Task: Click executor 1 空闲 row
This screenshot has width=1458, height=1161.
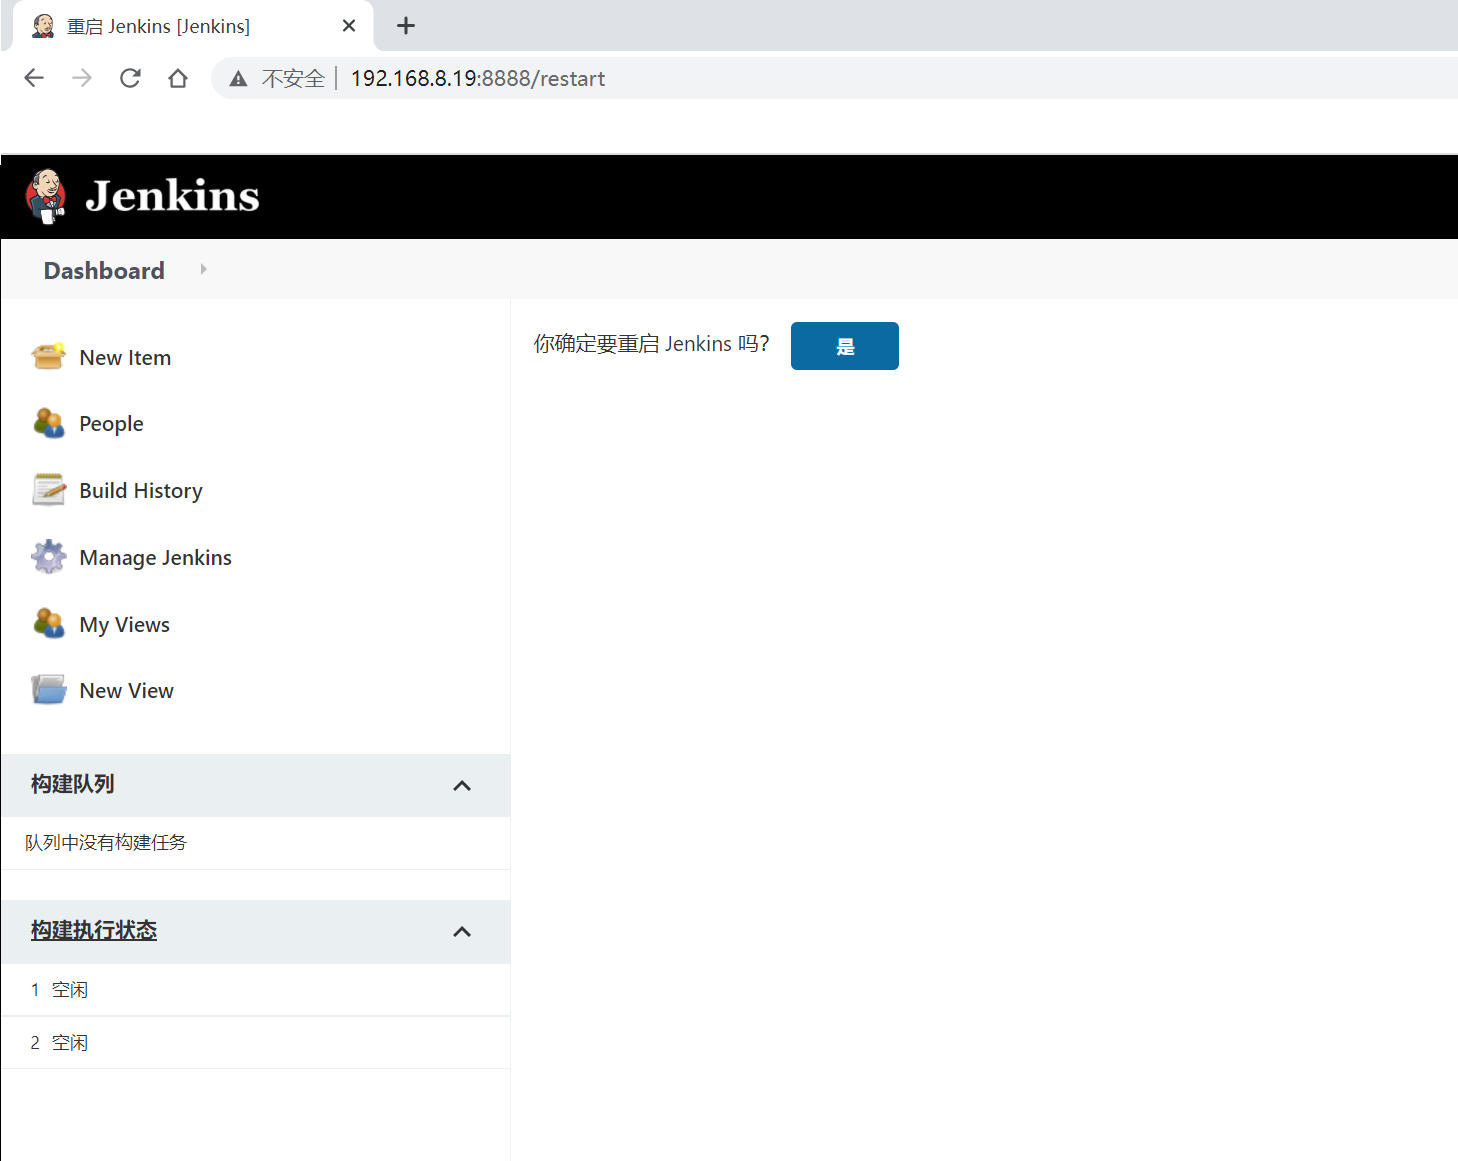Action: click(255, 990)
